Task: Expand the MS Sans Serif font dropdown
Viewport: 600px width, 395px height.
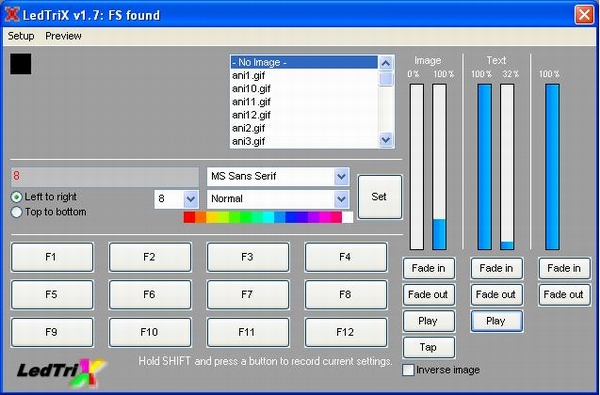Action: [x=341, y=177]
